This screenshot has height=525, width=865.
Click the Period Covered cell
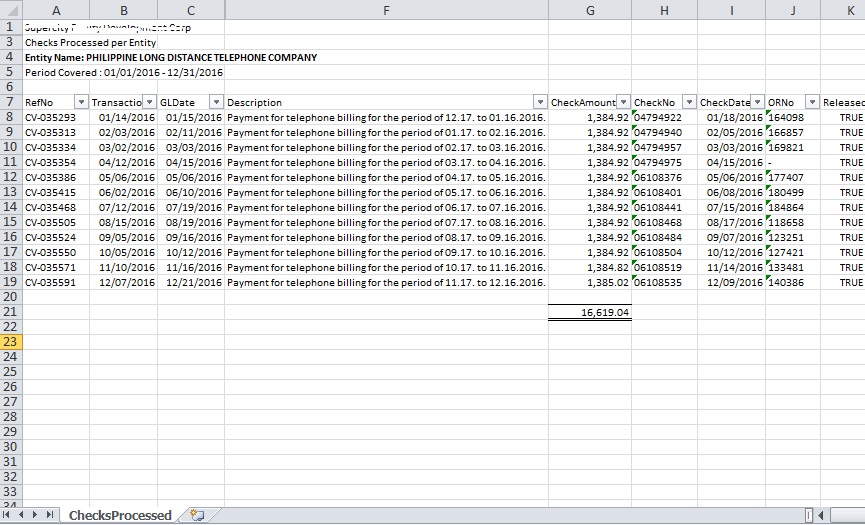pyautogui.click(x=124, y=72)
